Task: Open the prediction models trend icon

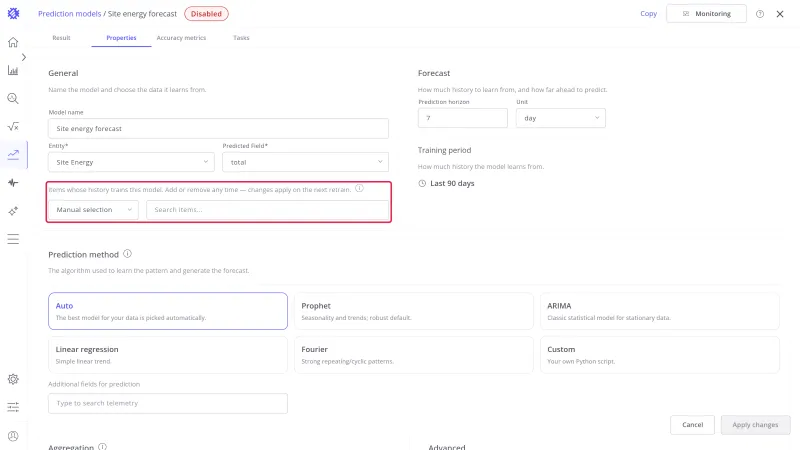Action: click(13, 155)
